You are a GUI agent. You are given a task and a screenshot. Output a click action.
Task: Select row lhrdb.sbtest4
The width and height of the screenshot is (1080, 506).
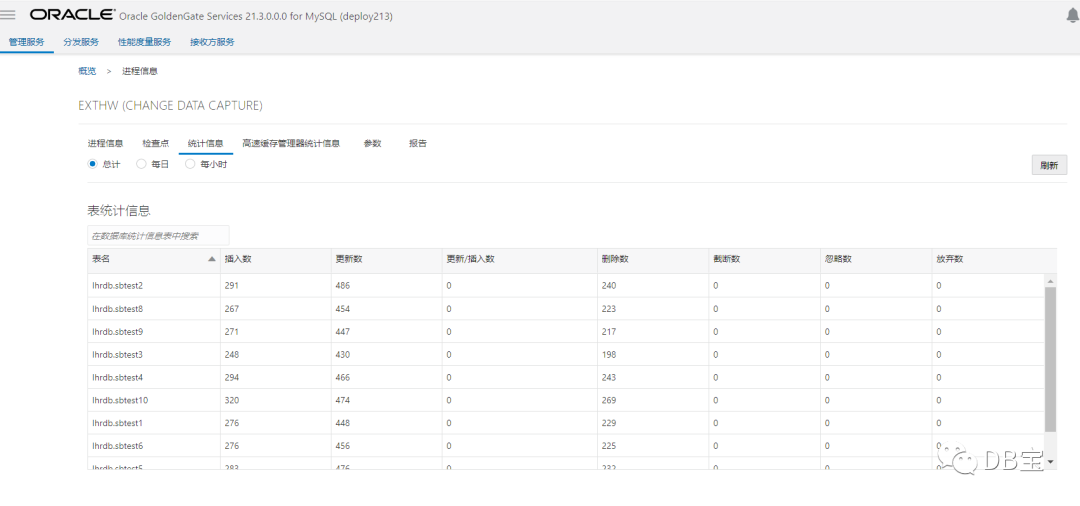566,377
